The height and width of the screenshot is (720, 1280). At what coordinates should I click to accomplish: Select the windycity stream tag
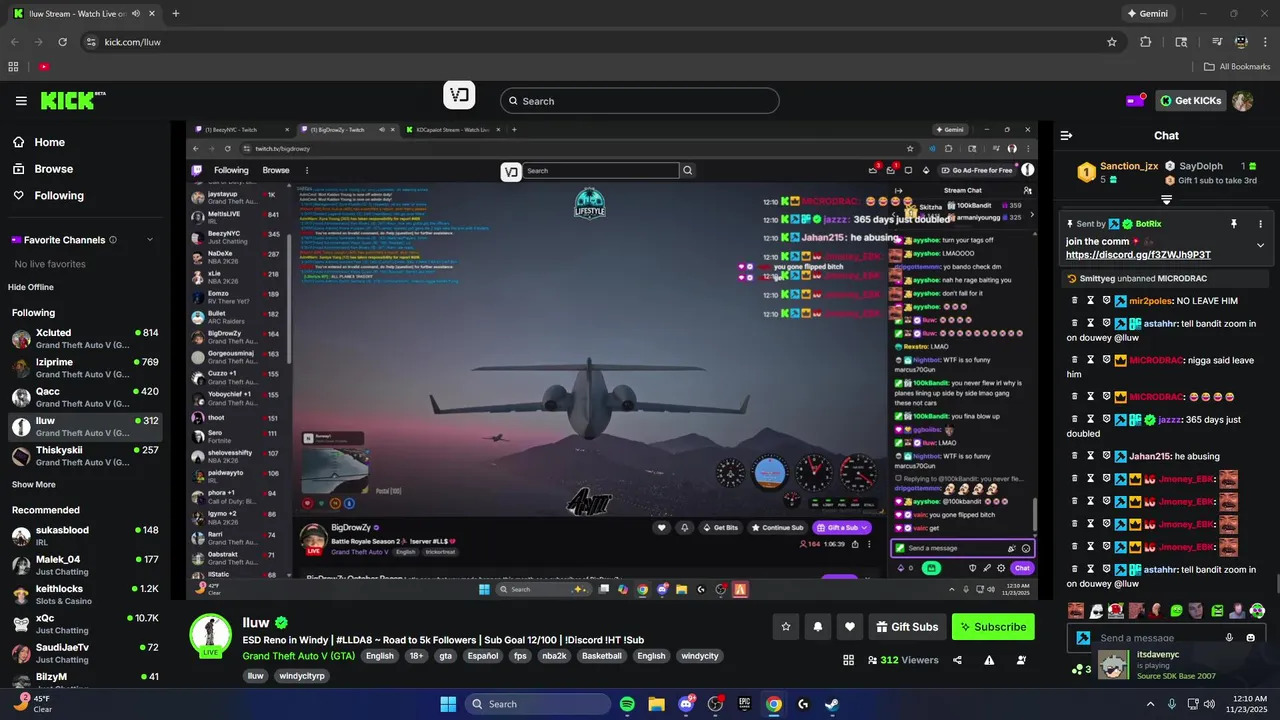click(x=699, y=656)
